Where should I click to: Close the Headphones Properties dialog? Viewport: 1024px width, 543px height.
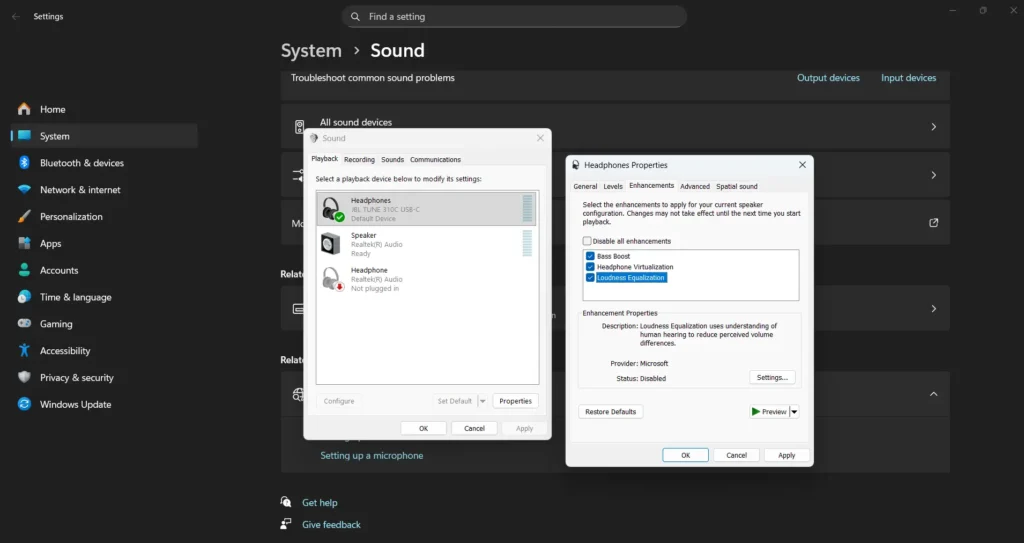(802, 165)
